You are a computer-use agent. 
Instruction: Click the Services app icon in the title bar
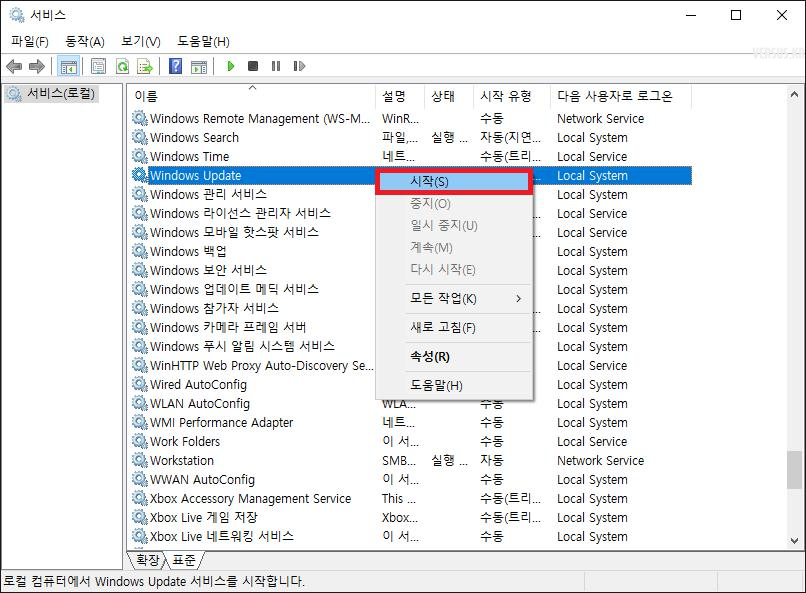(x=16, y=15)
